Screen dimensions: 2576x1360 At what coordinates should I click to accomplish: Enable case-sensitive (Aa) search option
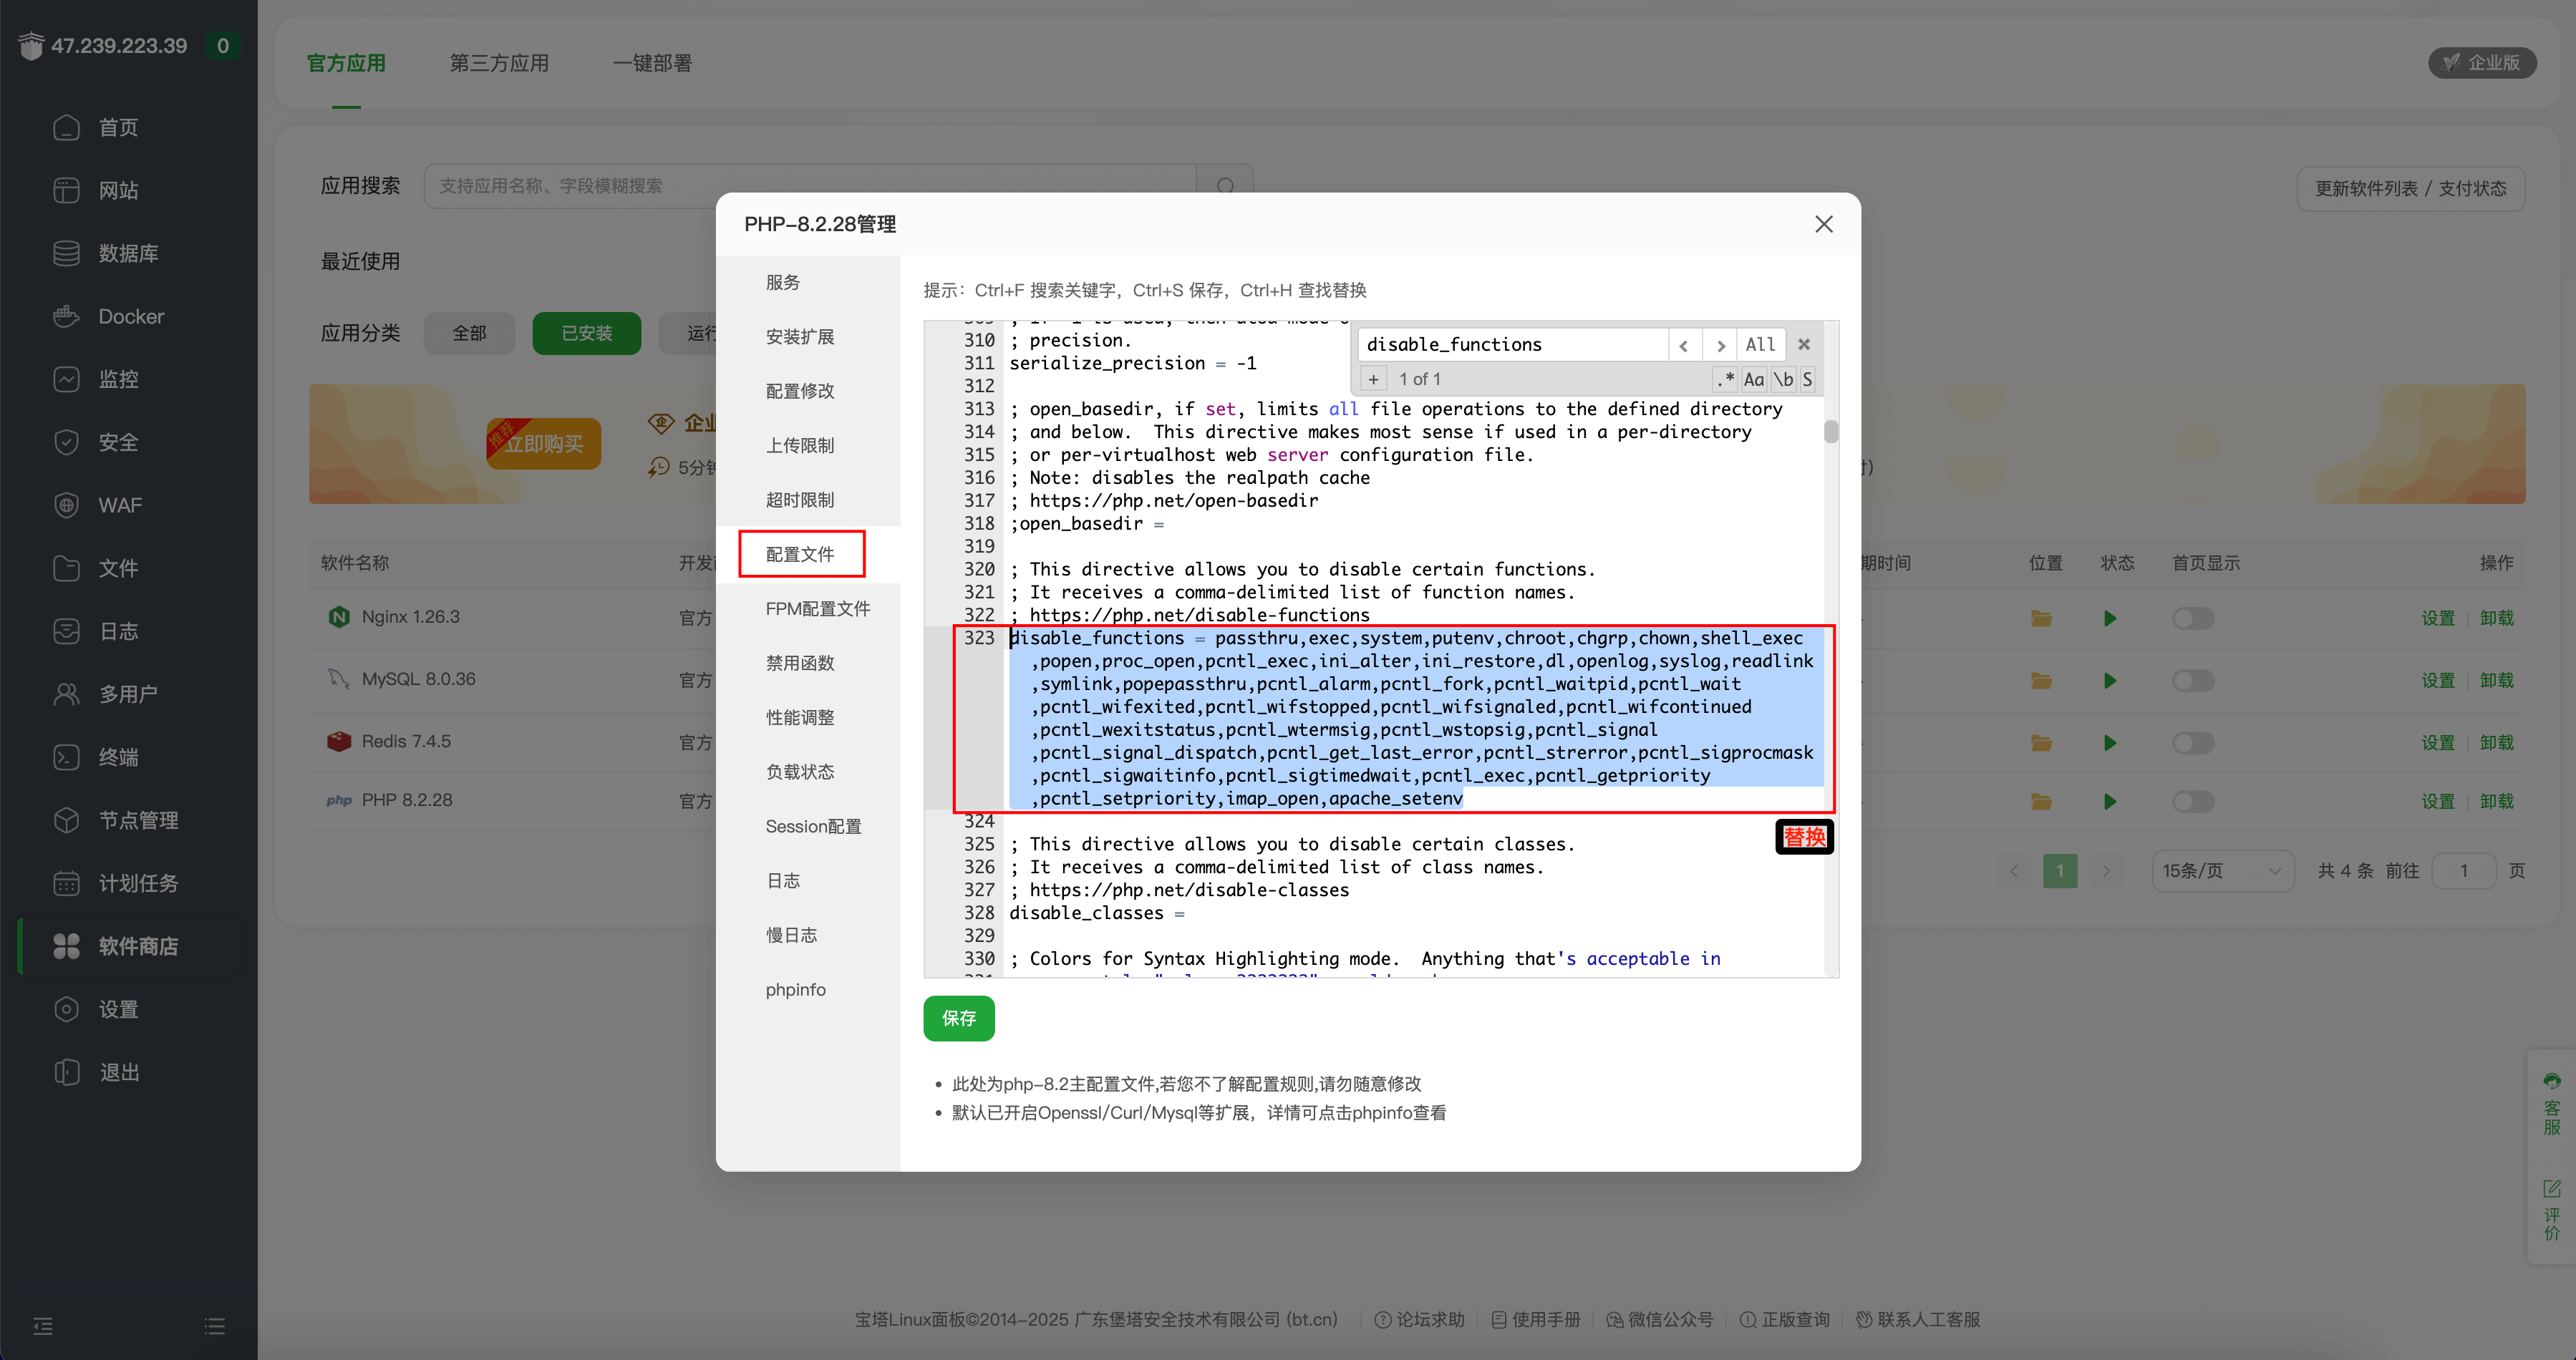point(1753,379)
